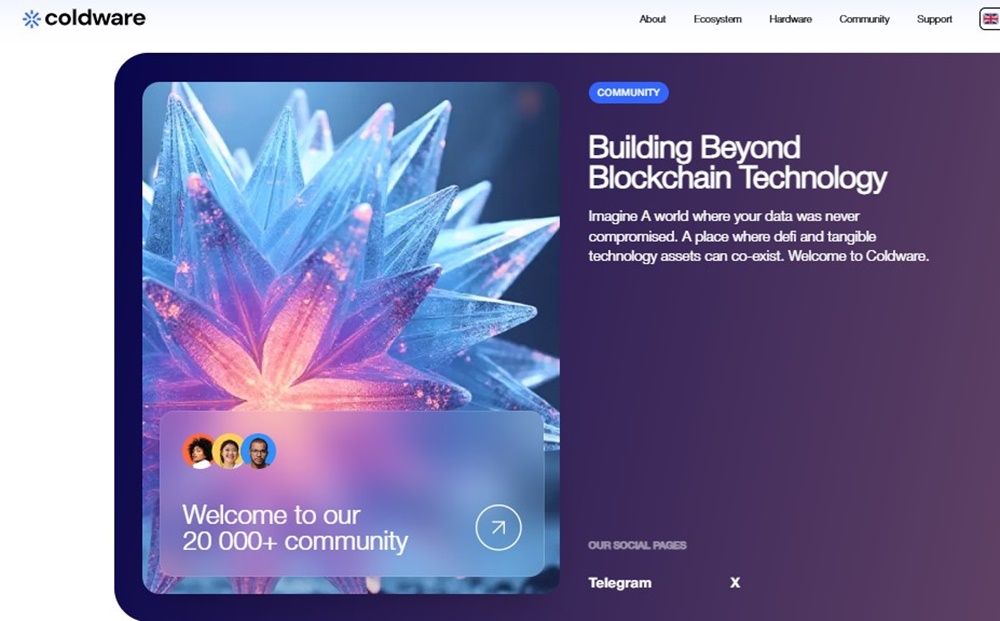Click the blue COMMUNITY badge

[x=628, y=92]
